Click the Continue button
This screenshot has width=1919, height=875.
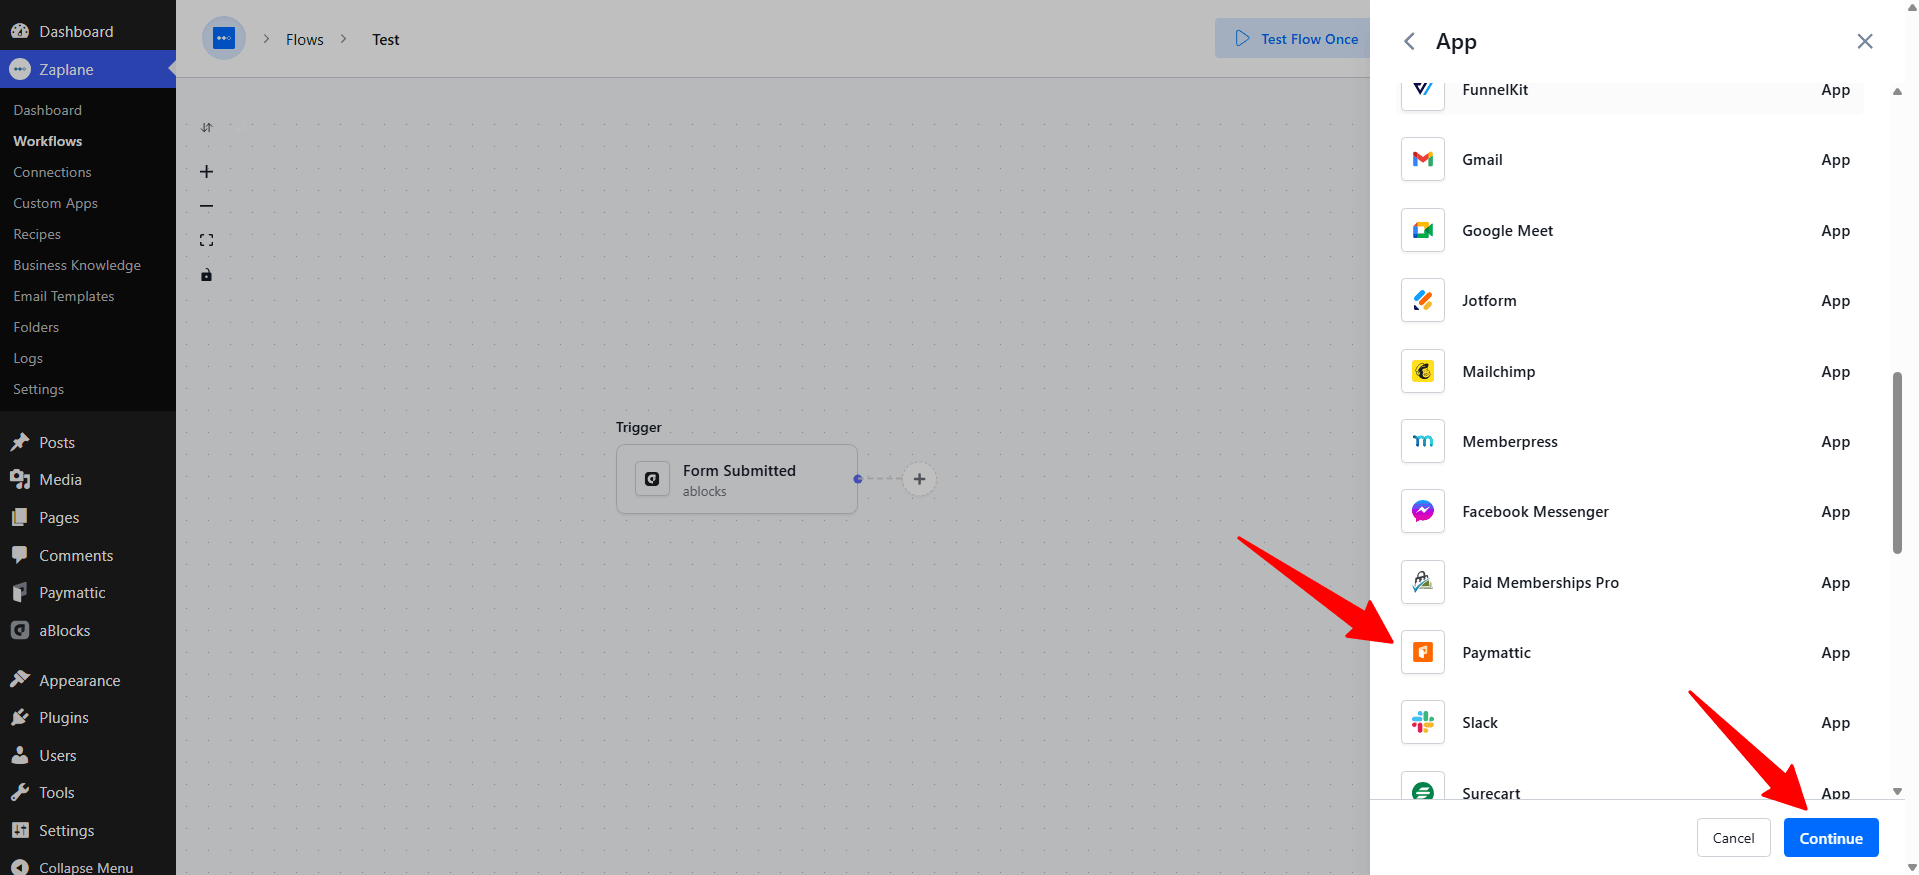(1831, 838)
